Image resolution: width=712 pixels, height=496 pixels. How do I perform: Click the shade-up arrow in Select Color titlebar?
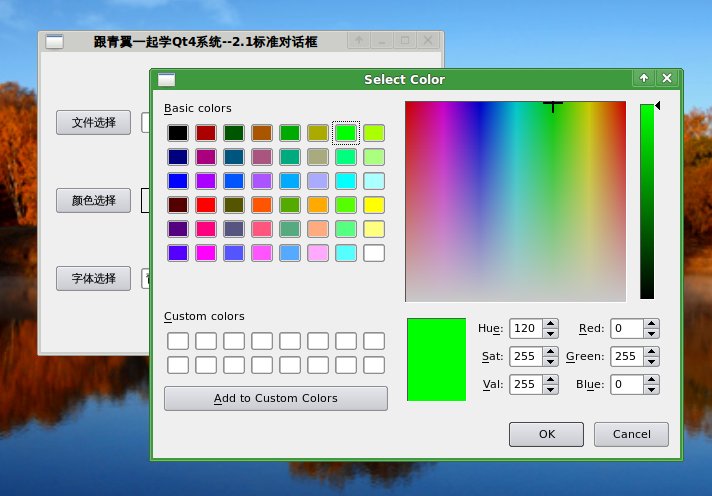643,79
